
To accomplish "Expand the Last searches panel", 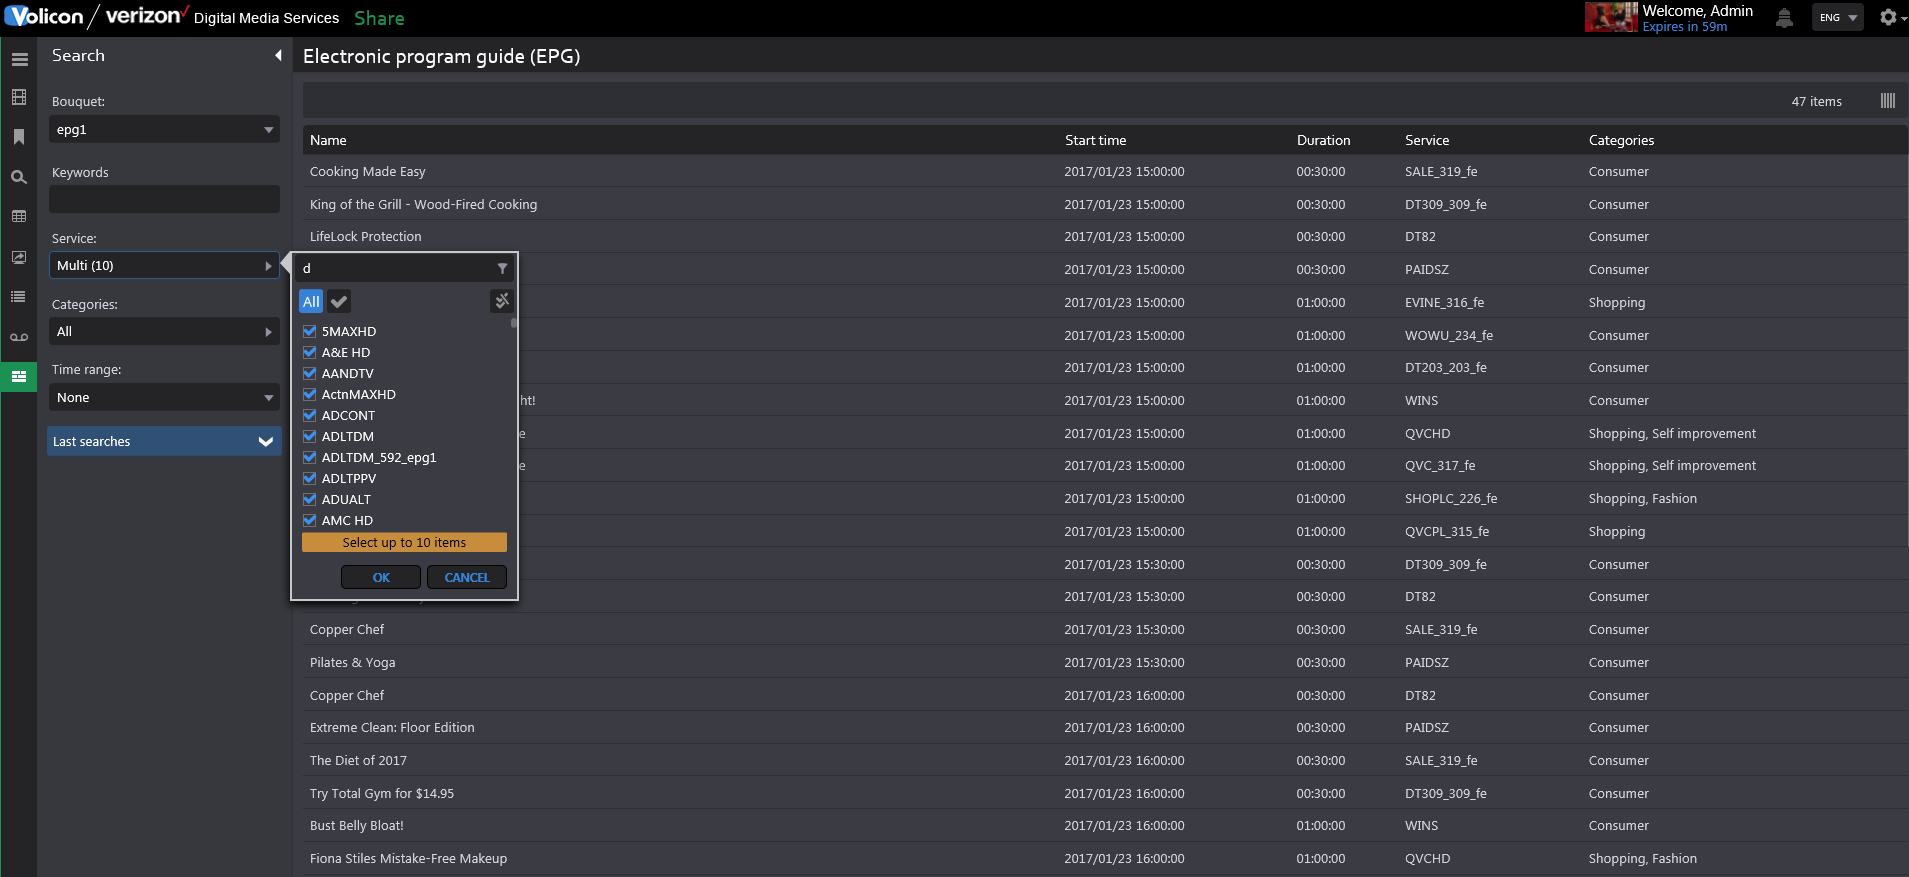I will [x=164, y=441].
